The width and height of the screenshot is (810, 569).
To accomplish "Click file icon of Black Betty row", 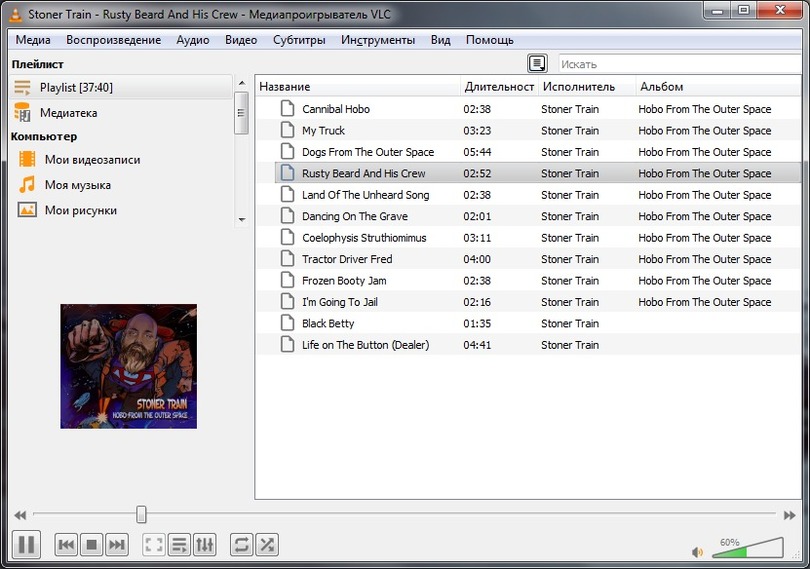I will 287,323.
